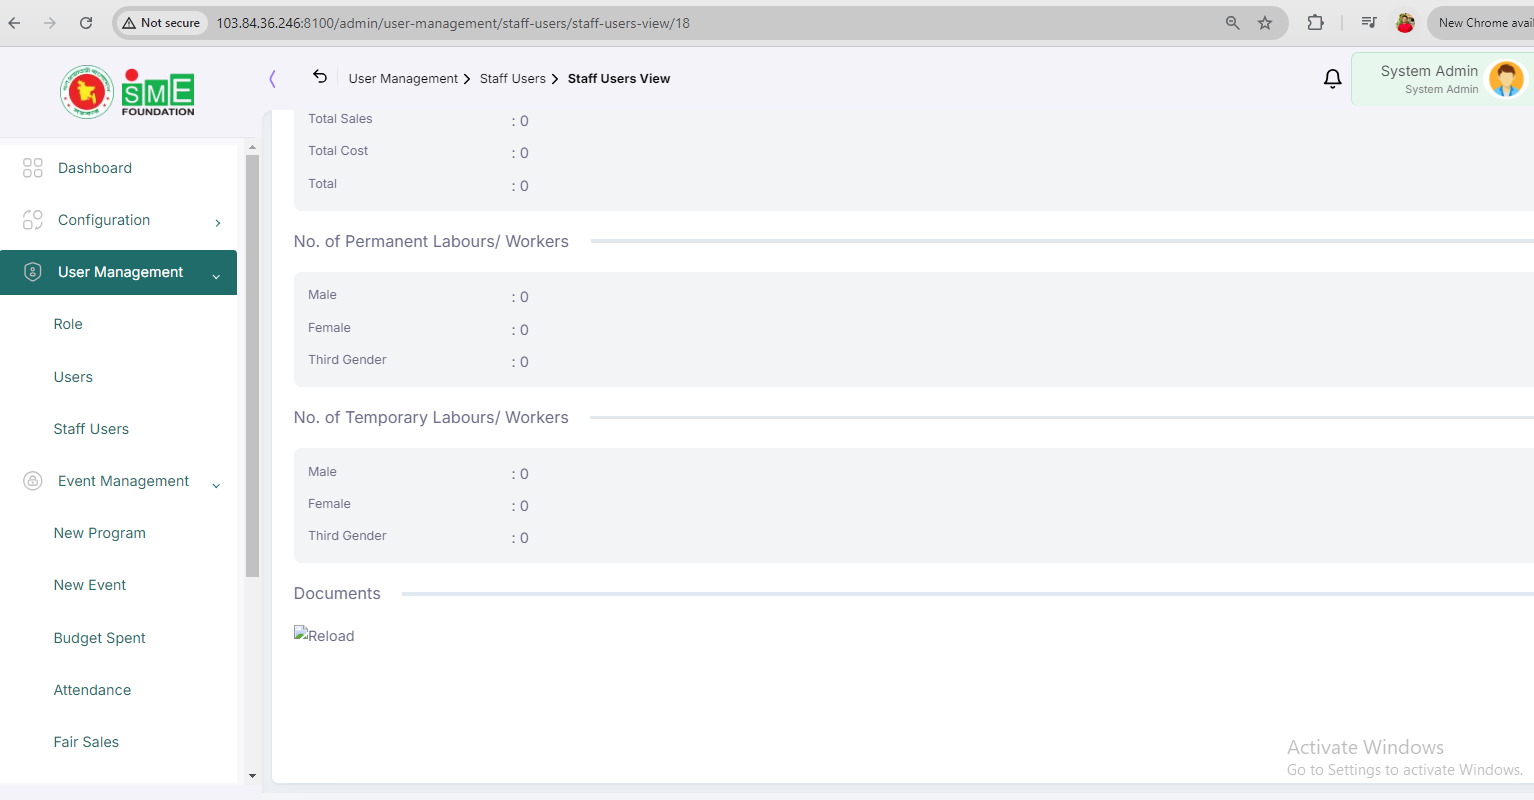Click the browser forward arrow
This screenshot has width=1534, height=800.
tap(50, 23)
